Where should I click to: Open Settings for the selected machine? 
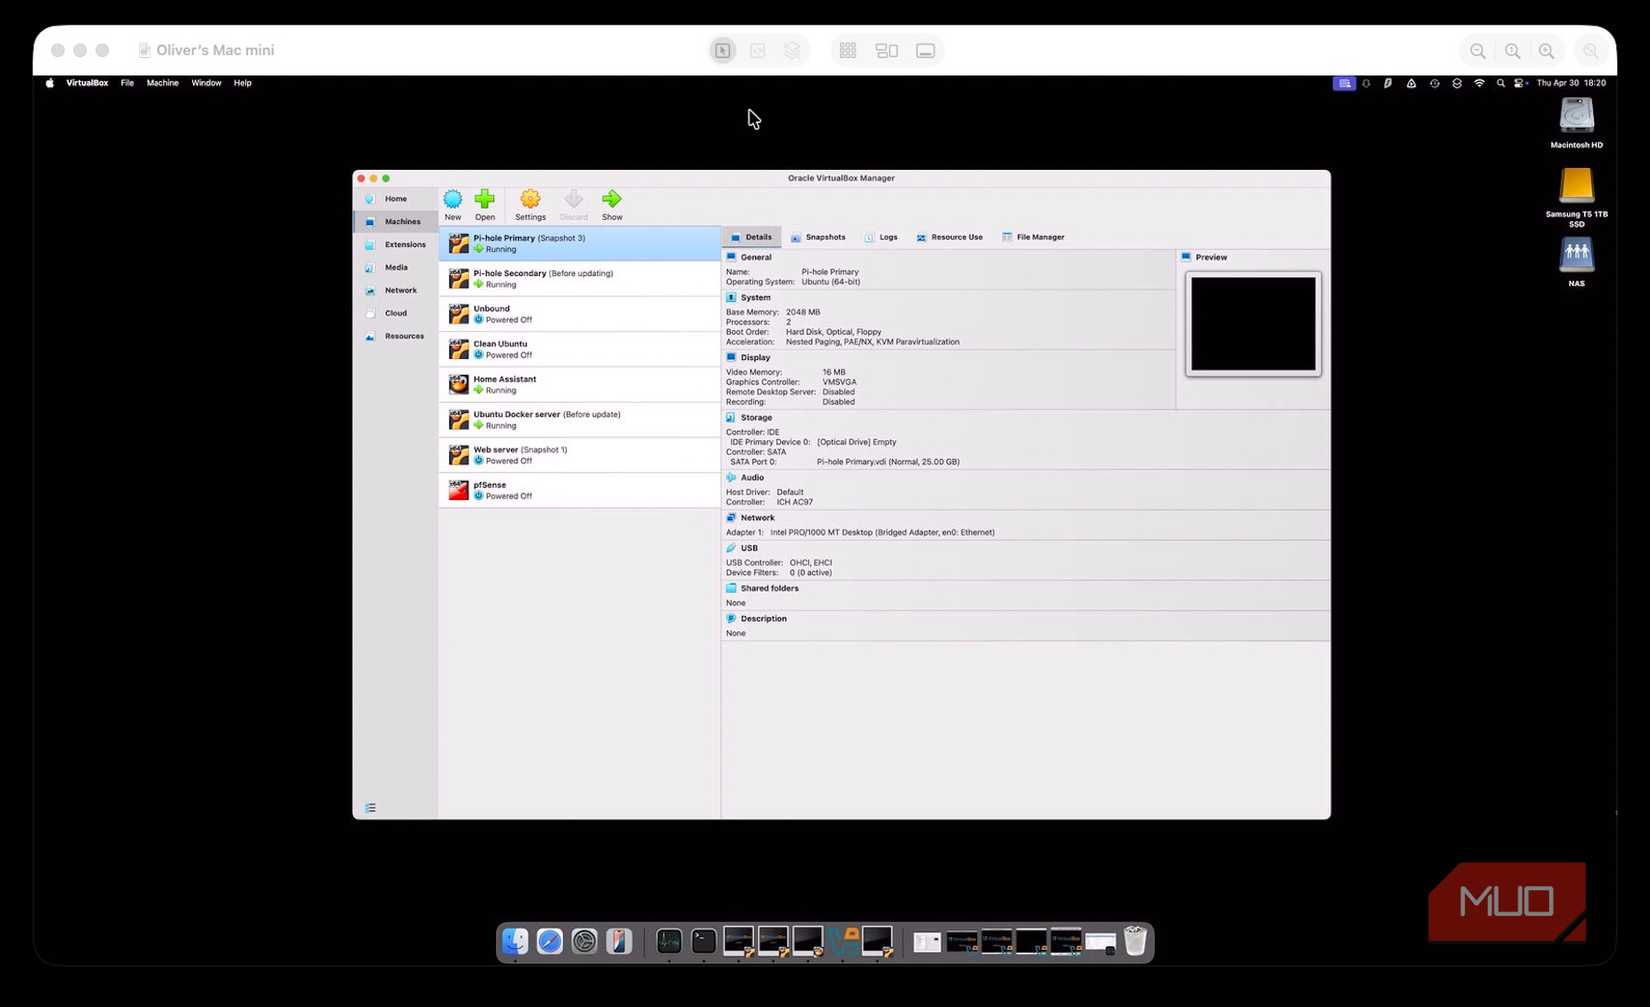[530, 205]
